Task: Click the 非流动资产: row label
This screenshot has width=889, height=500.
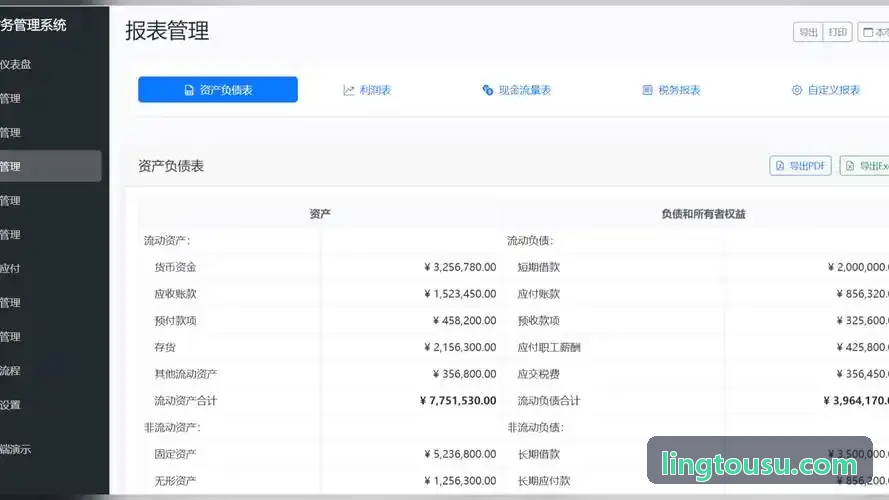Action: pos(172,427)
